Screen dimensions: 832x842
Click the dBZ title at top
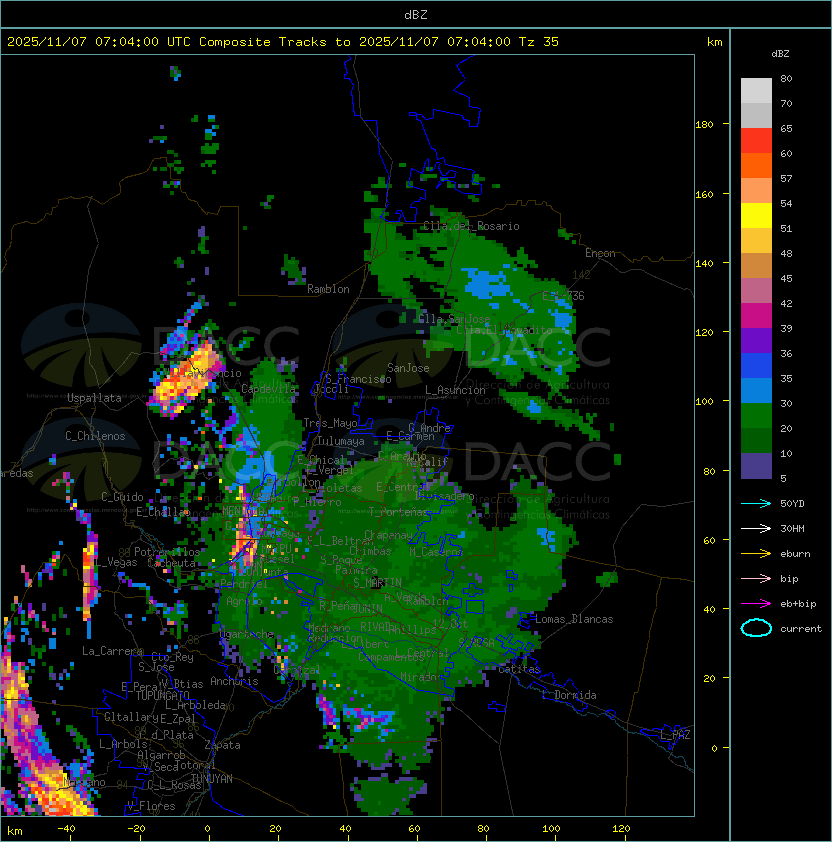tap(416, 15)
